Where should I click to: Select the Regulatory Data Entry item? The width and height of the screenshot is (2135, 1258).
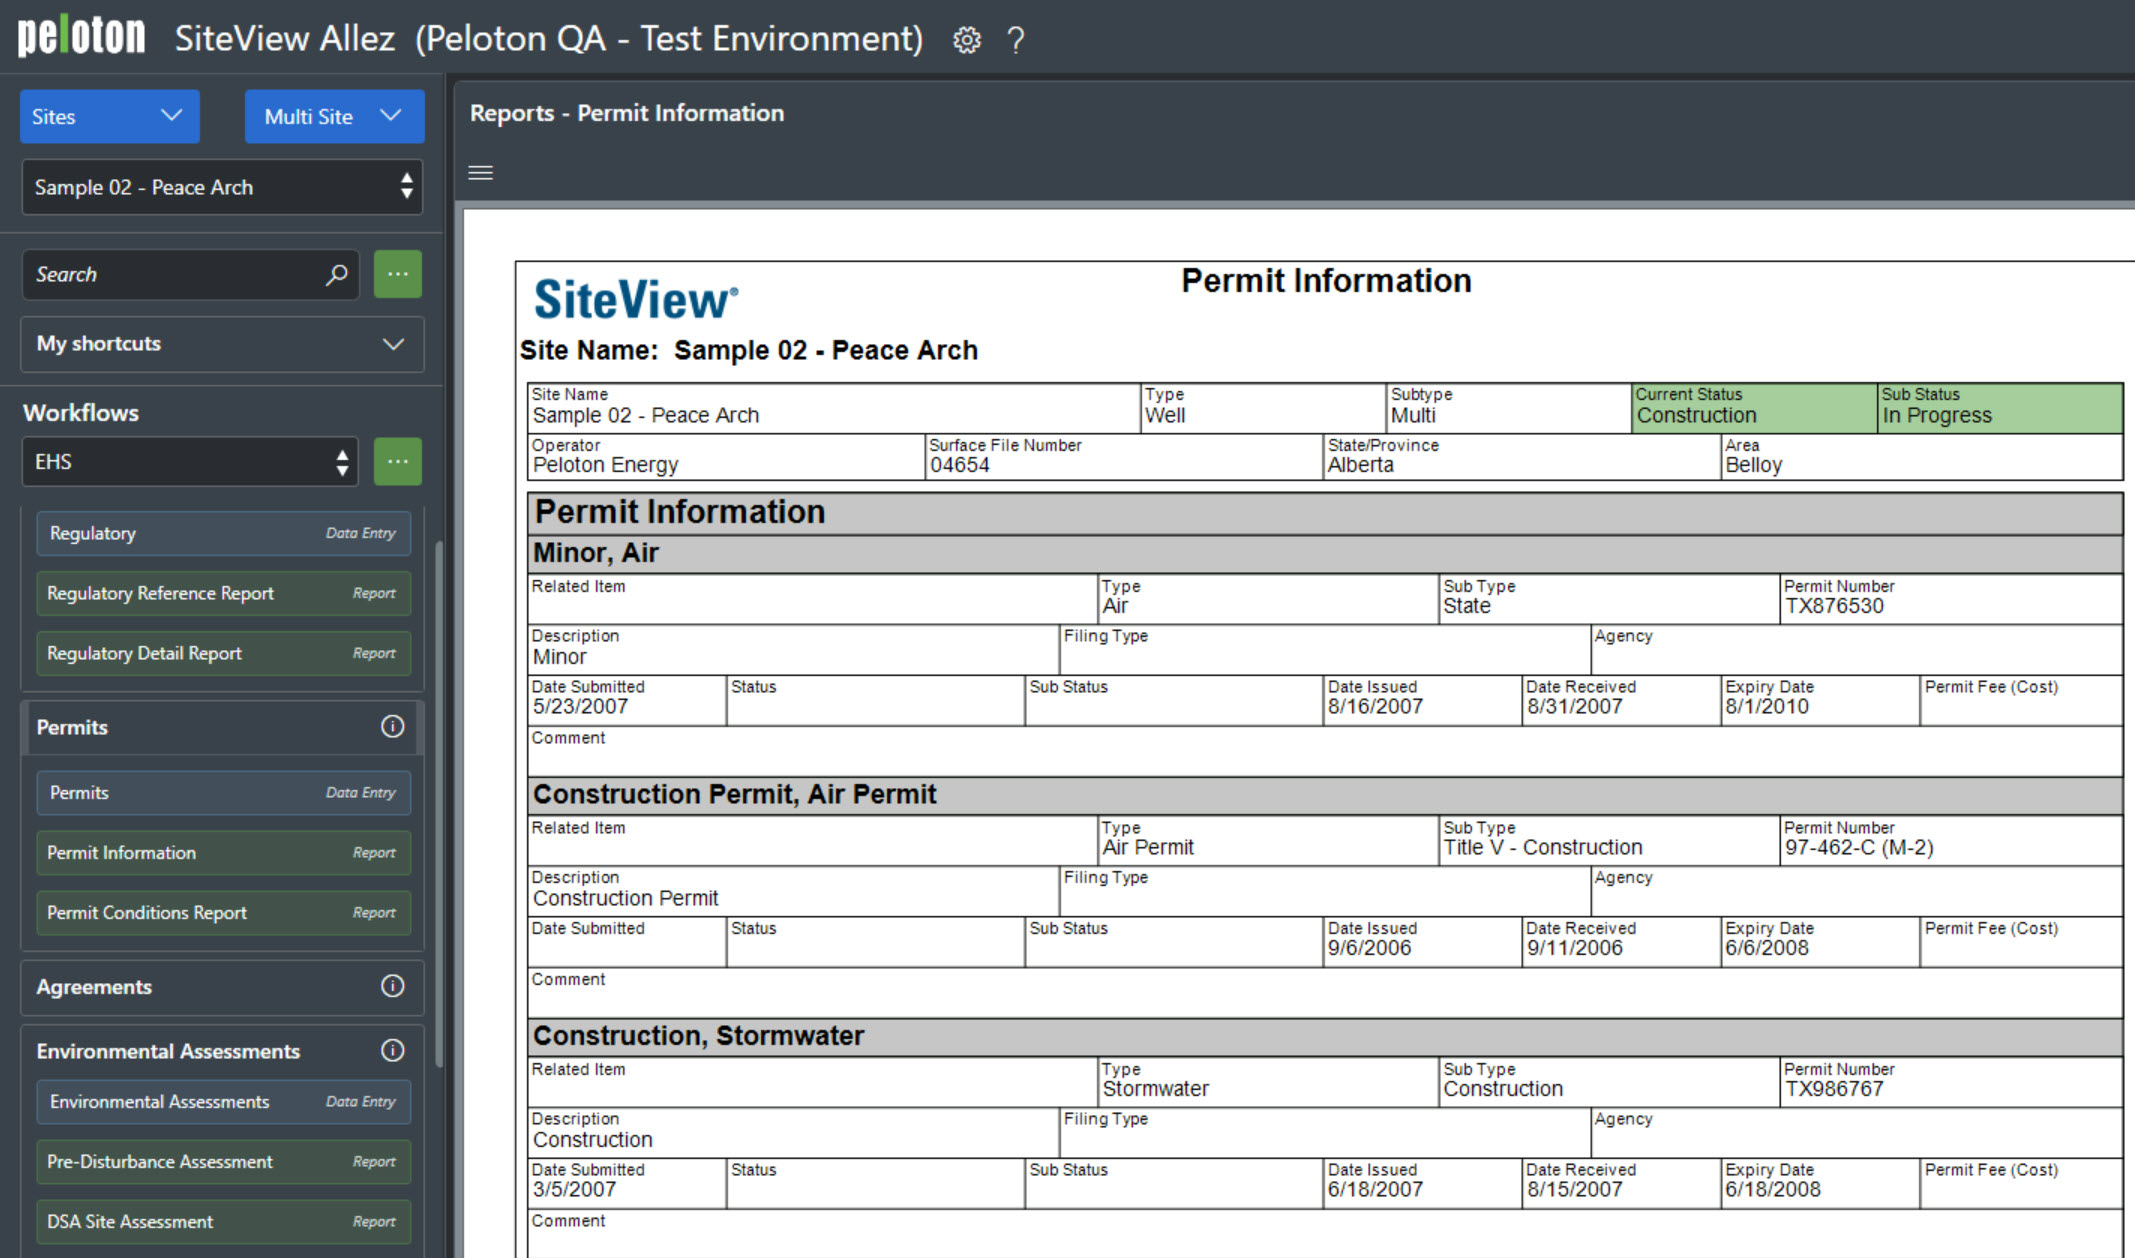pos(222,533)
